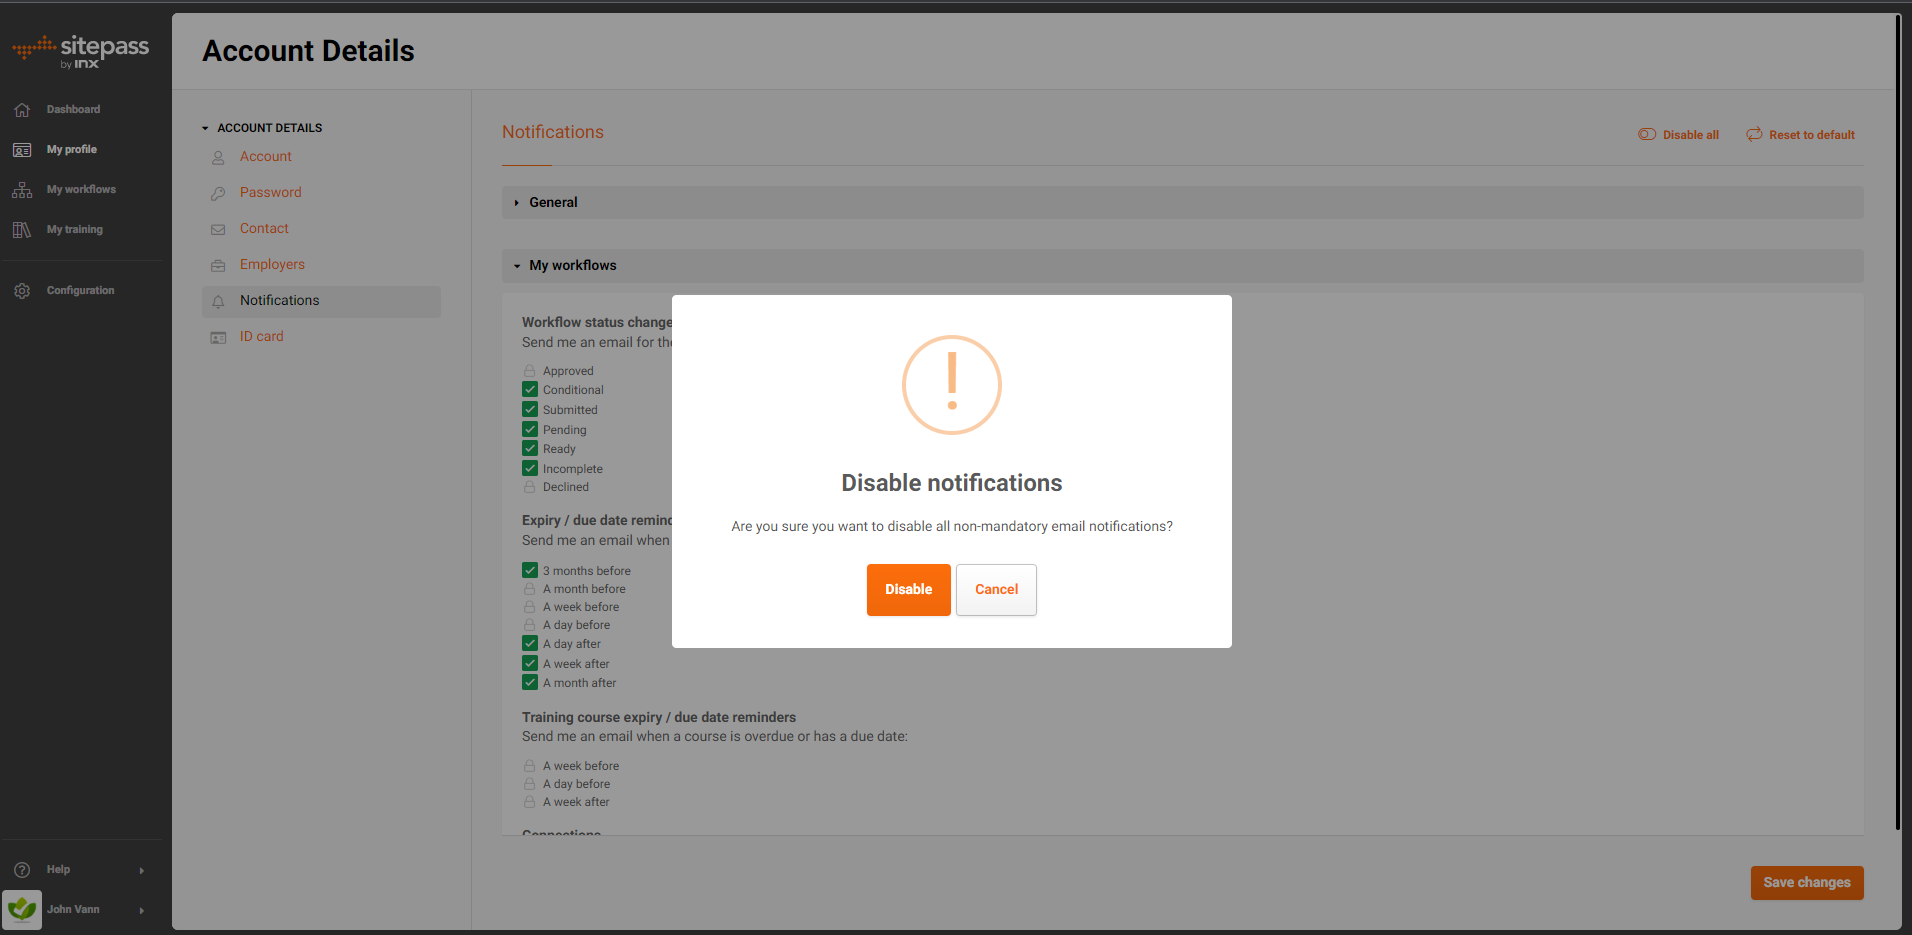This screenshot has width=1912, height=935.
Task: Click the Configuration gear icon
Action: tap(22, 291)
